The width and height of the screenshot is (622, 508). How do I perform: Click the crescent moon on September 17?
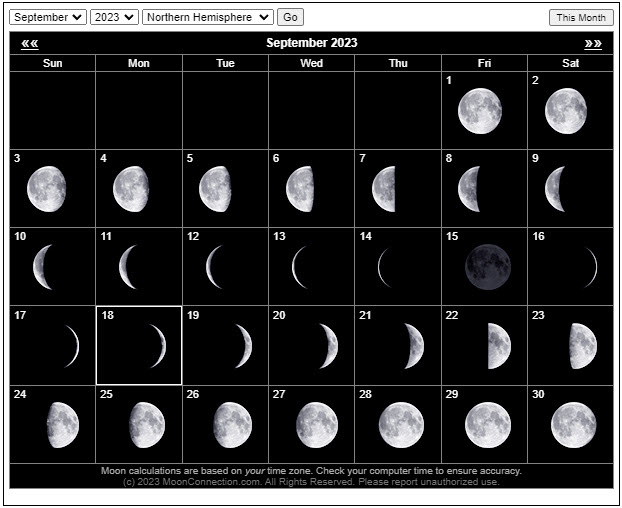coord(72,346)
